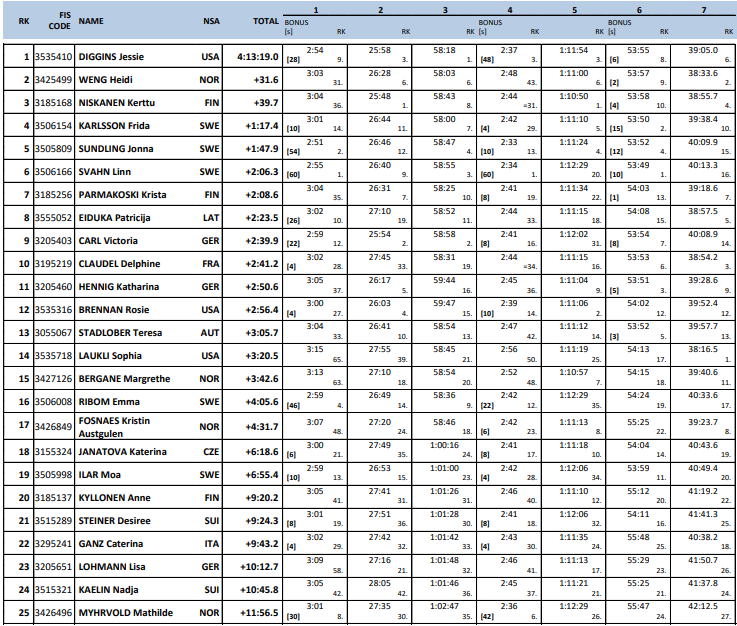Screen dimensions: 737x626
Task: Click stage 5 time 1:10:50 for Niskanen
Action: [x=573, y=96]
